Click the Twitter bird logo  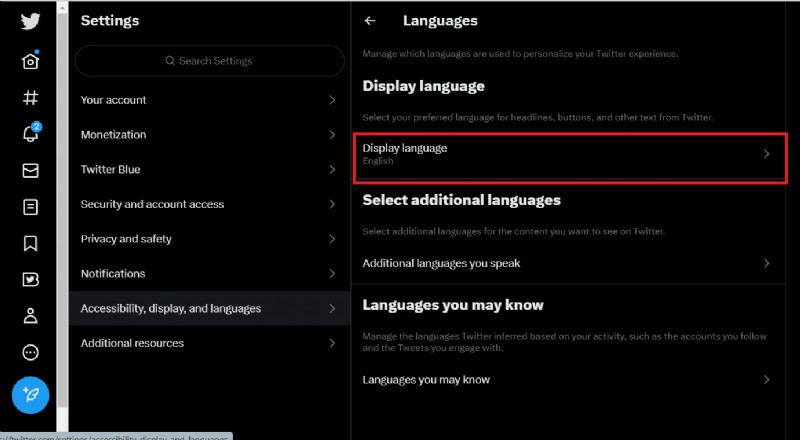(30, 21)
